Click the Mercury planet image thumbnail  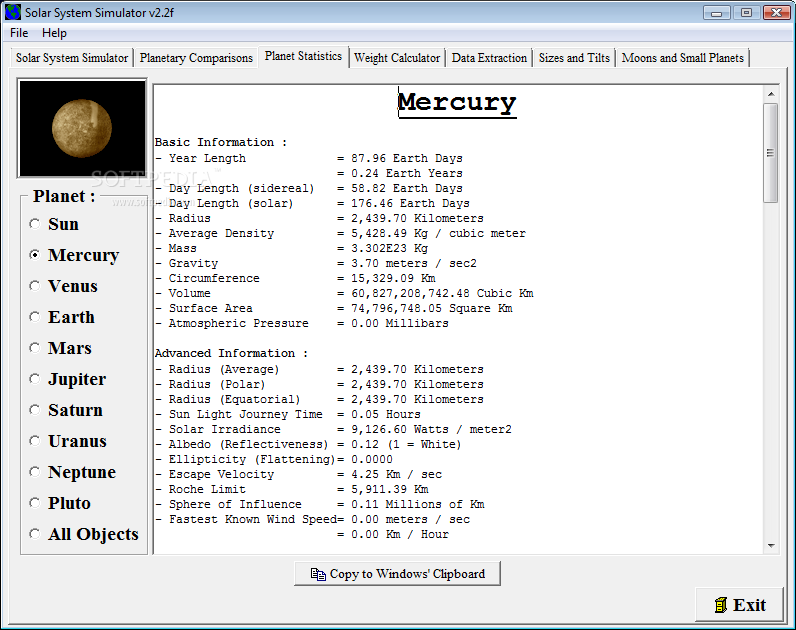[x=82, y=128]
